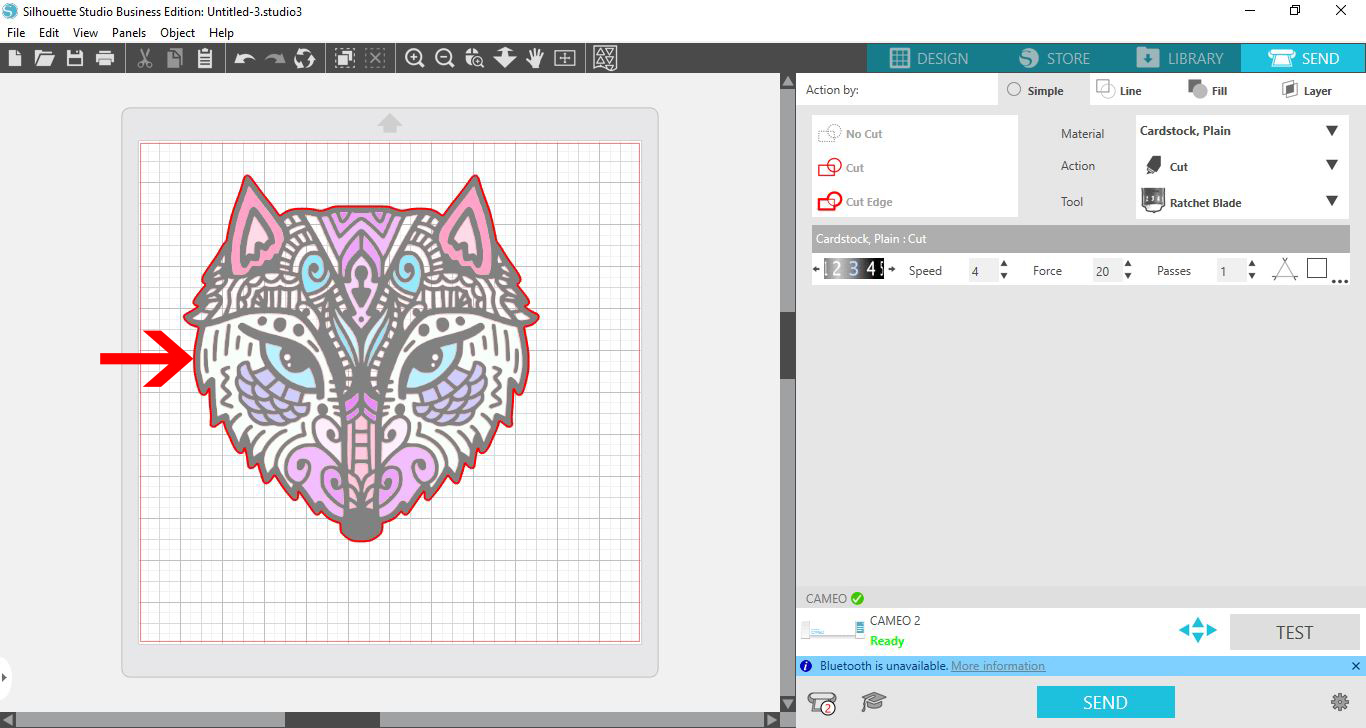Open the Help menu
This screenshot has height=728, width=1366.
point(221,33)
